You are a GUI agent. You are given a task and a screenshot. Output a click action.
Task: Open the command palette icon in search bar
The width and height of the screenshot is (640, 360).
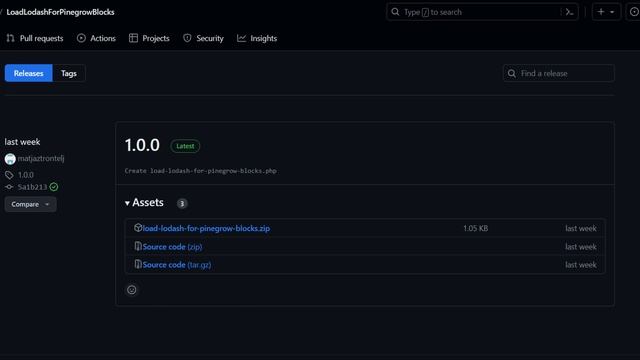(569, 12)
